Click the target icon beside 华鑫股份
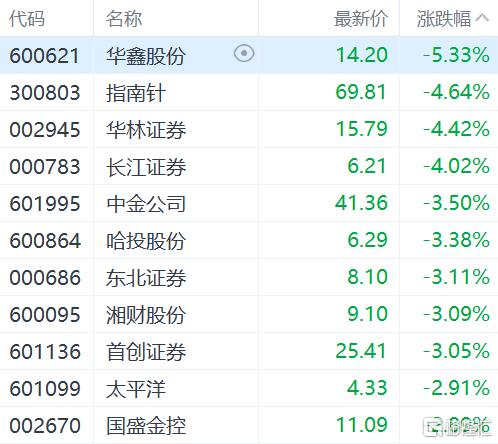This screenshot has width=498, height=444. (244, 53)
